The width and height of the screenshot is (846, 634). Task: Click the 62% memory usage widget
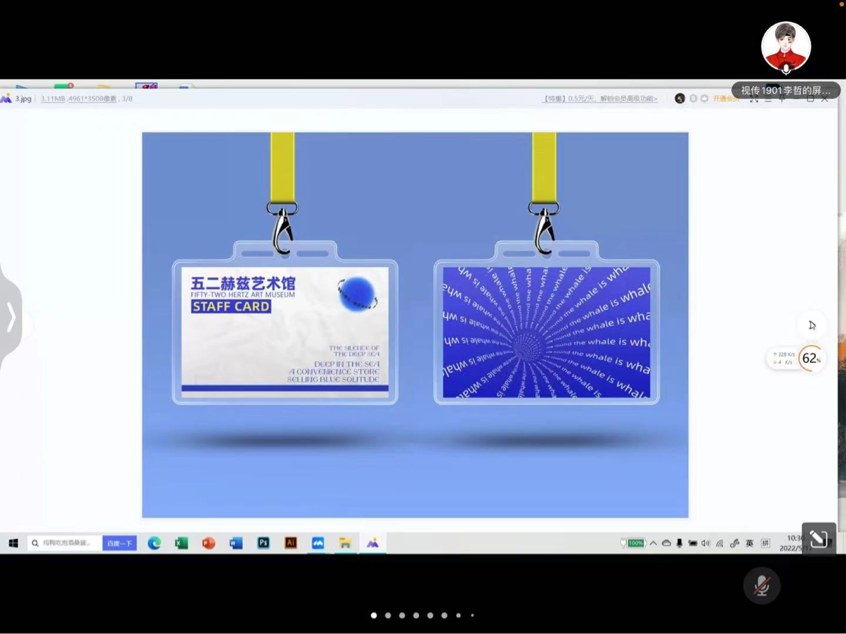point(810,358)
